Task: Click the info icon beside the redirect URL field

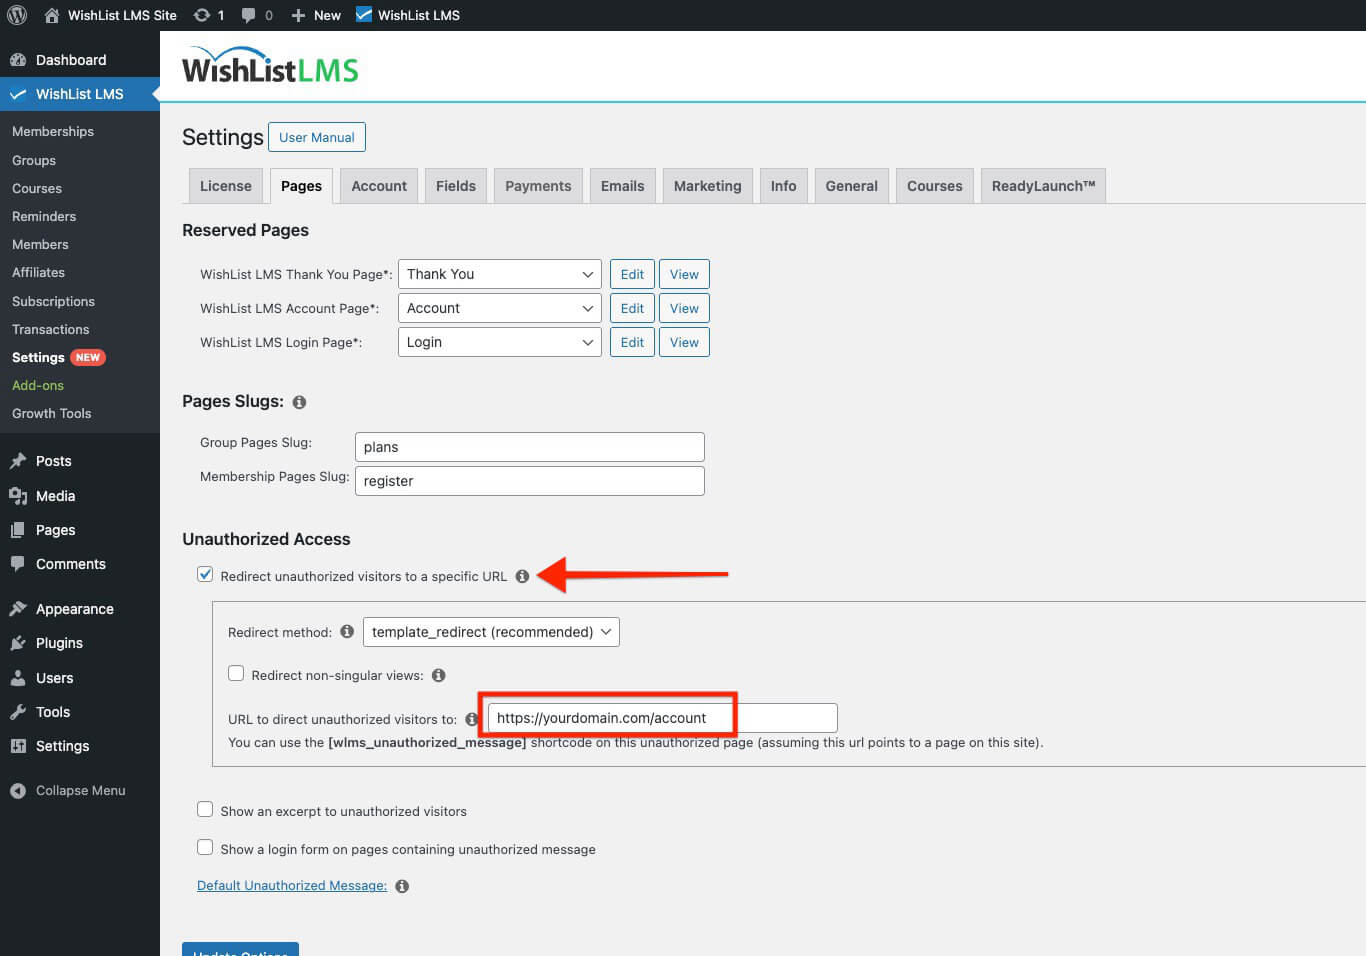Action: [x=471, y=718]
